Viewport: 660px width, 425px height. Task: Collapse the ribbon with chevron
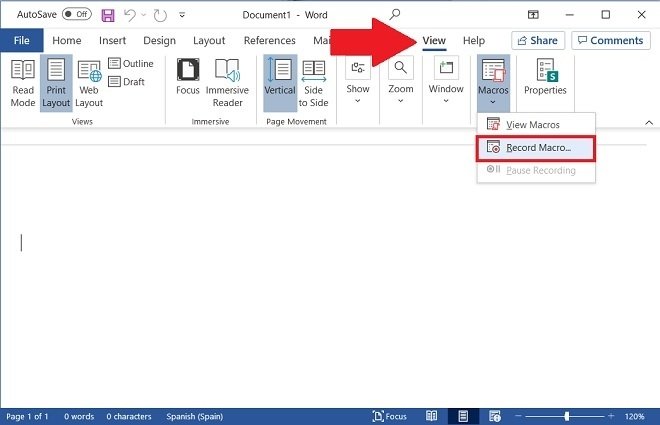point(649,123)
